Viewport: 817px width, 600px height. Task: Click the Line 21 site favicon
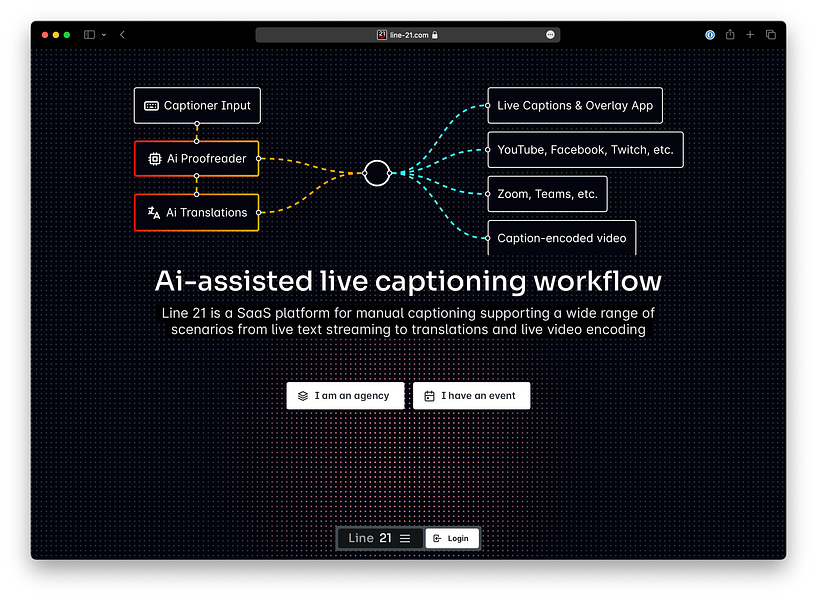(x=382, y=35)
